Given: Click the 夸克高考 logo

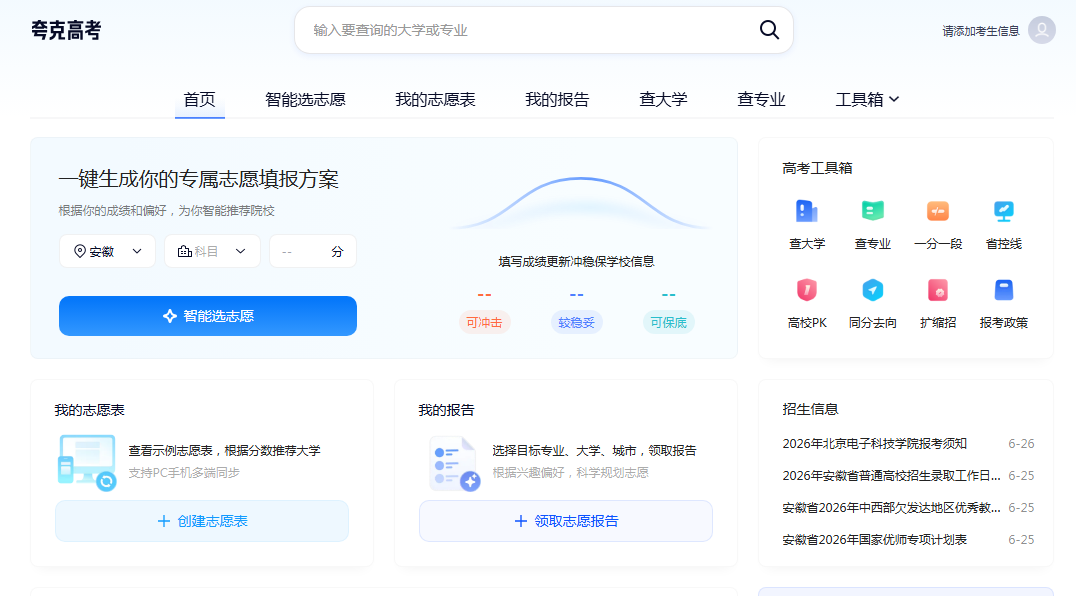Looking at the screenshot, I should pyautogui.click(x=66, y=30).
